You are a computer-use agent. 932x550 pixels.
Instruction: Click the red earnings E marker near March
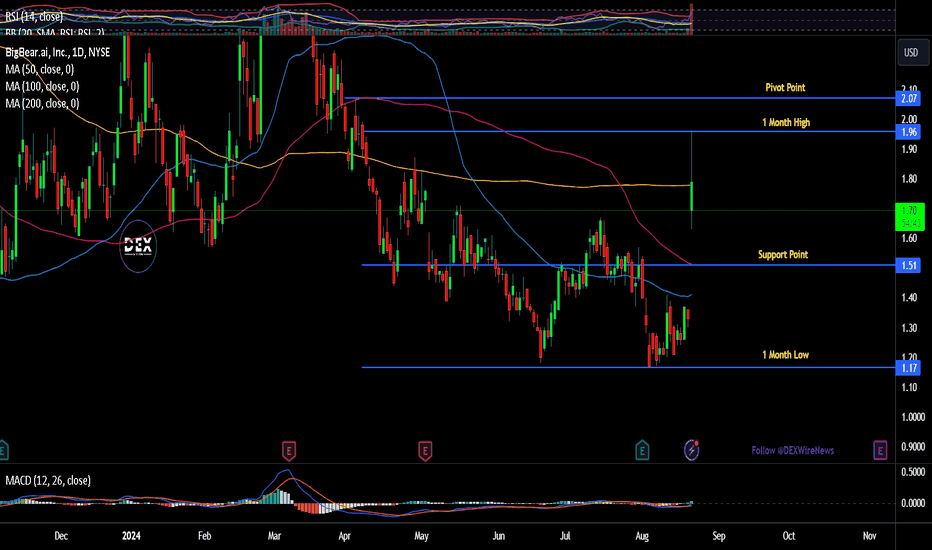pyautogui.click(x=288, y=451)
